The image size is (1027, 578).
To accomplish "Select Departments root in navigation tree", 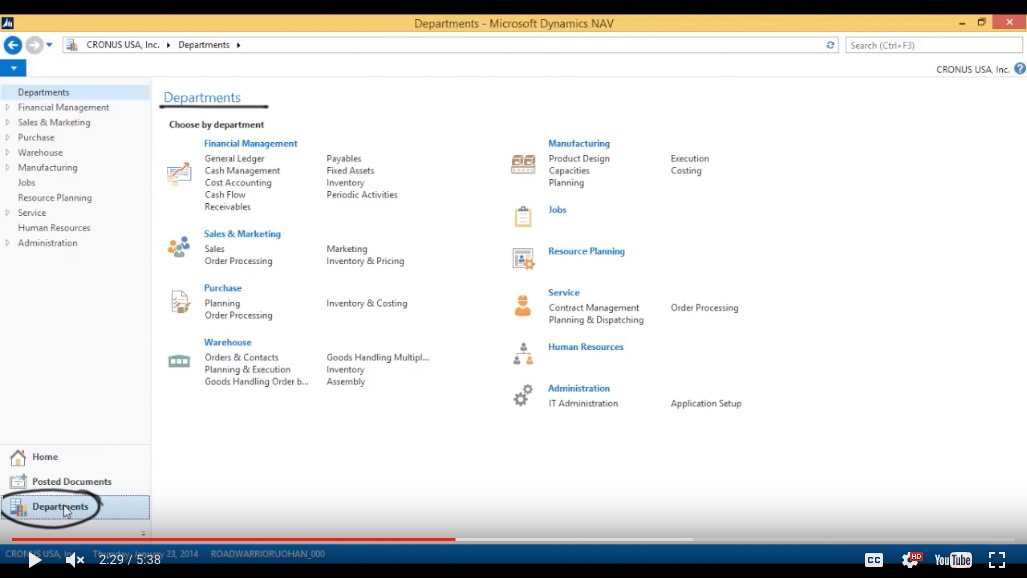I will [x=43, y=92].
